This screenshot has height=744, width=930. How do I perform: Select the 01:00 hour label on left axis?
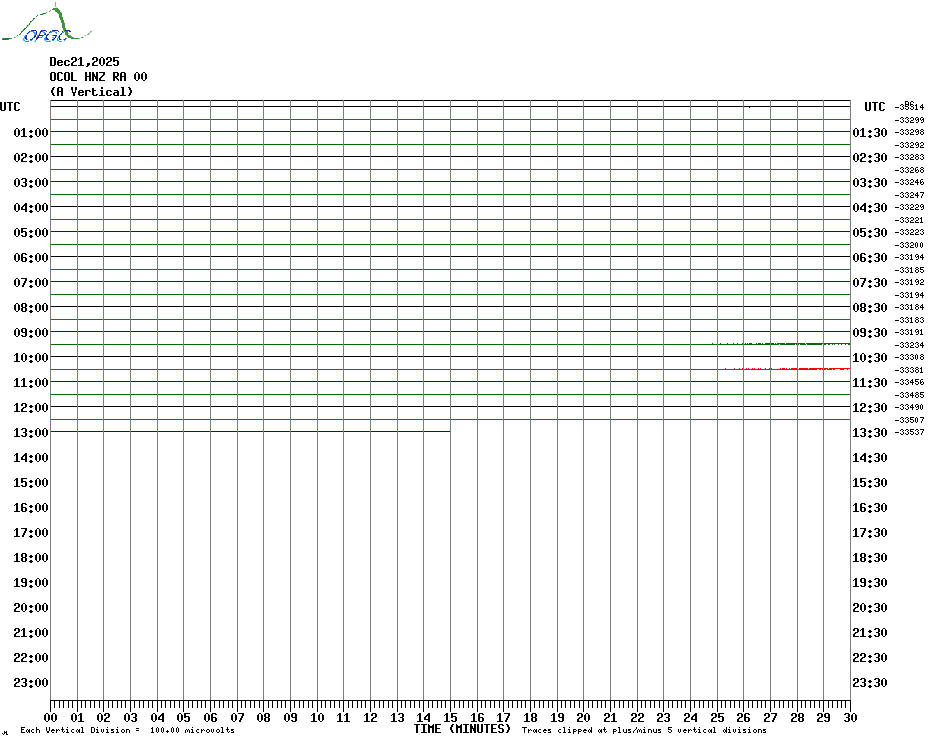pyautogui.click(x=31, y=133)
